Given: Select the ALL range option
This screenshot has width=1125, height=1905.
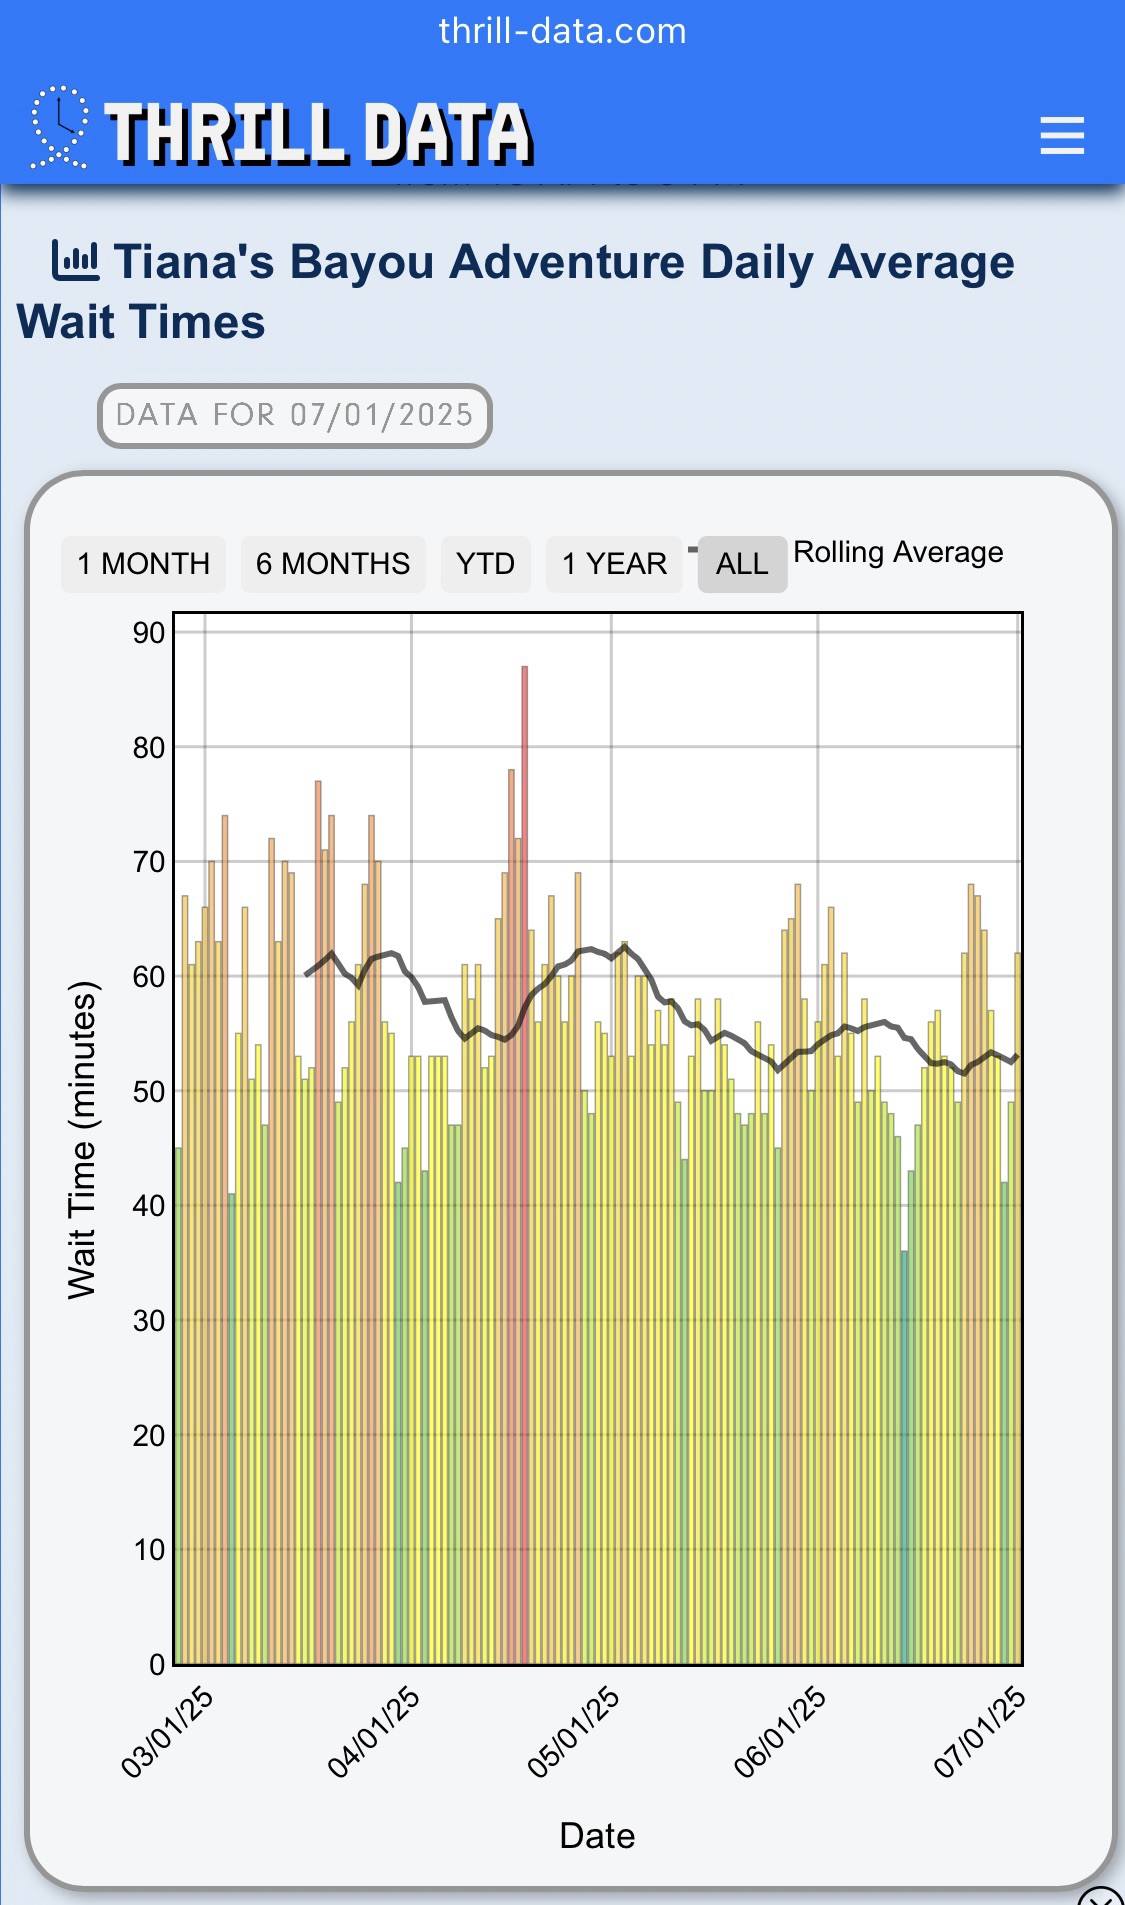Looking at the screenshot, I should pyautogui.click(x=742, y=564).
